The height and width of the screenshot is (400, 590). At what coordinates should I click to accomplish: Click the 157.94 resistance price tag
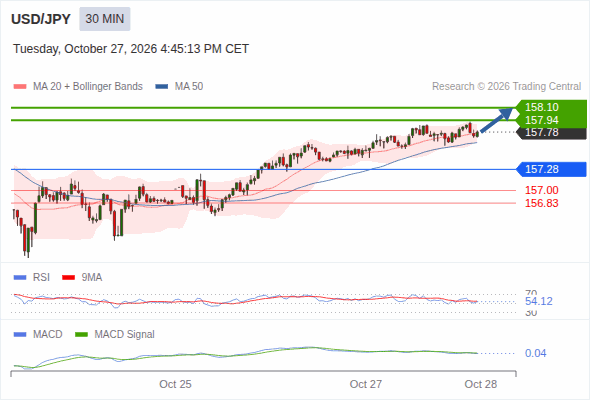tap(551, 120)
